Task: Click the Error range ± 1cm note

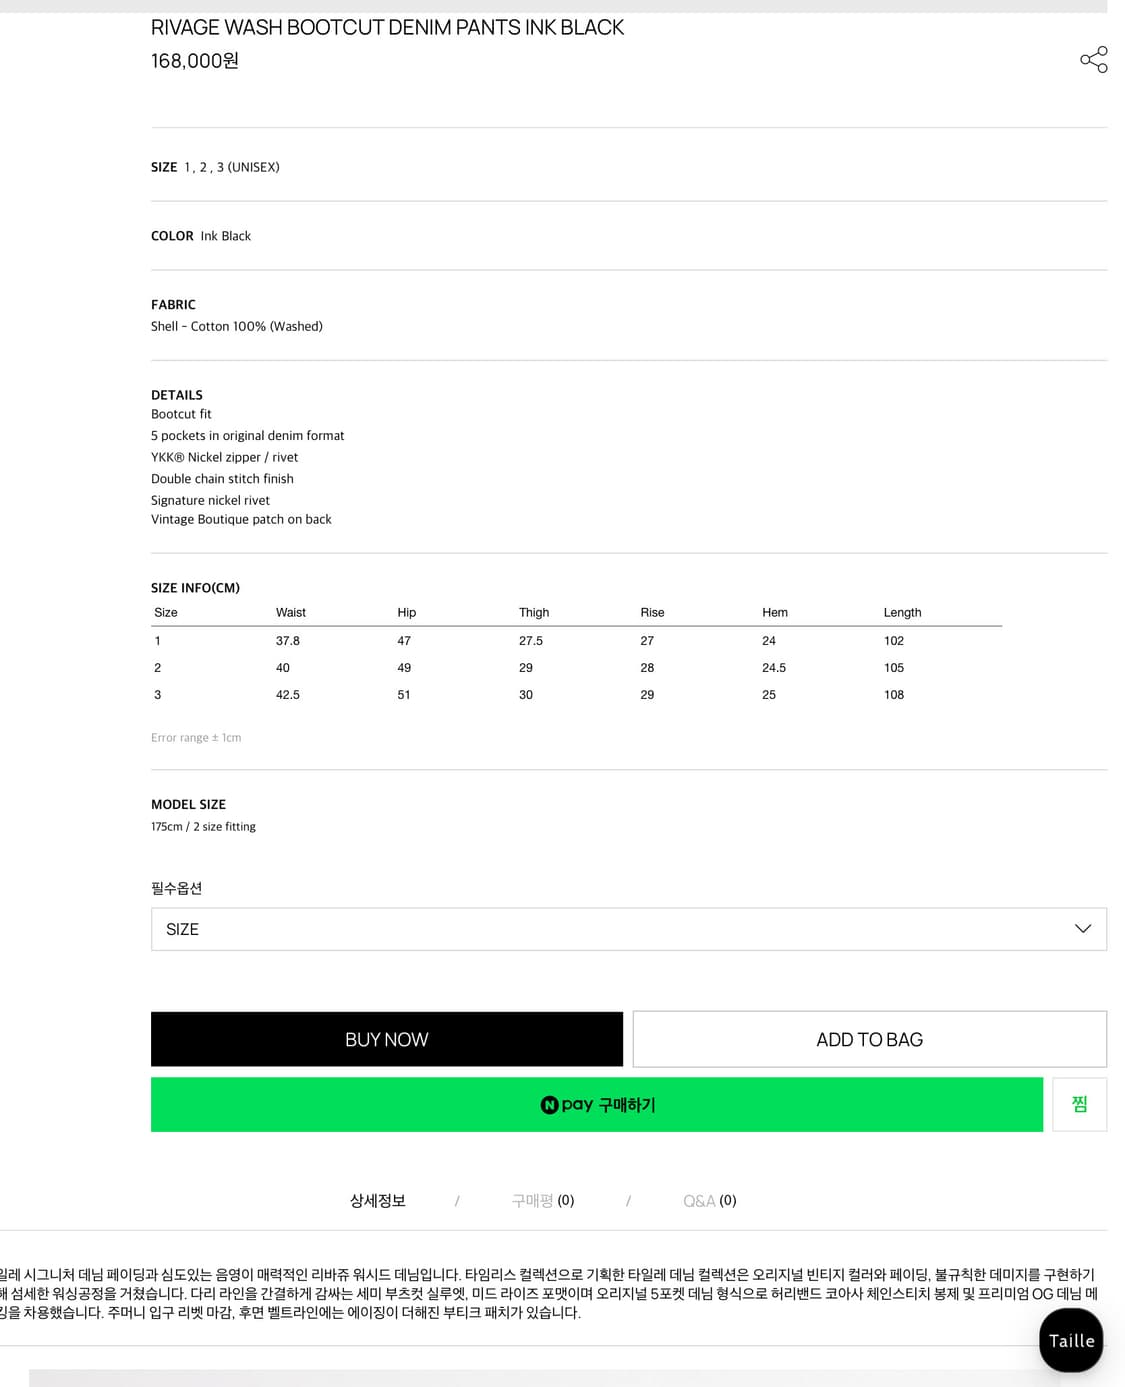Action: 196,738
